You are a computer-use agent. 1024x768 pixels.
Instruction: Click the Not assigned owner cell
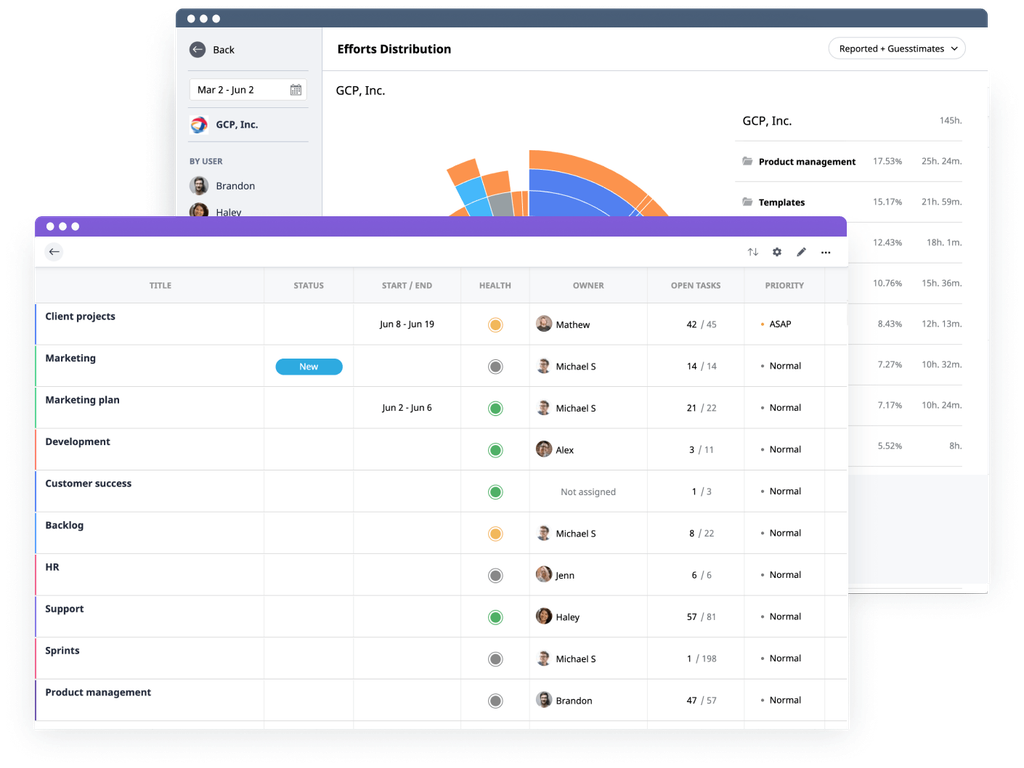click(x=588, y=492)
